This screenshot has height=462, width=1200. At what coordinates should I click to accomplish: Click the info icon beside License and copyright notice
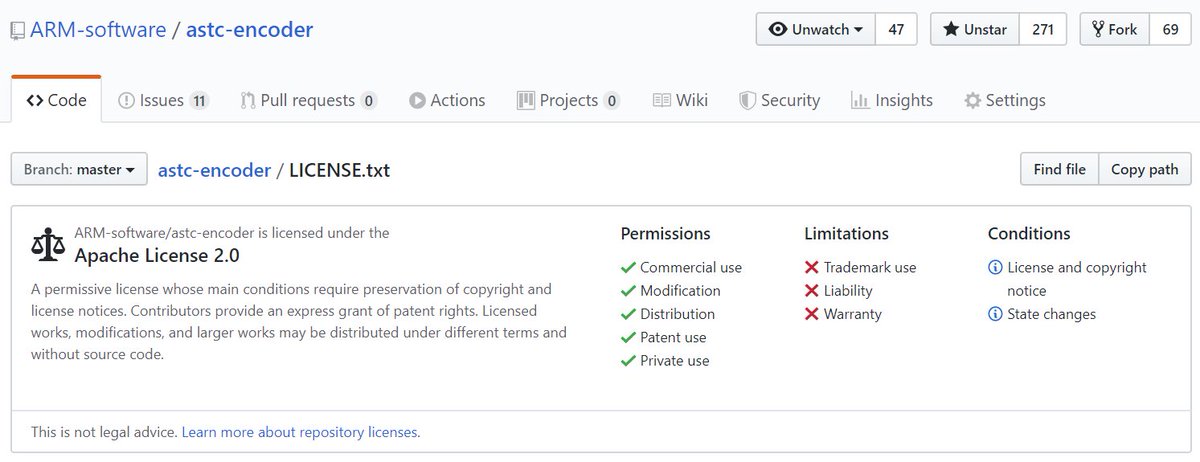point(995,268)
